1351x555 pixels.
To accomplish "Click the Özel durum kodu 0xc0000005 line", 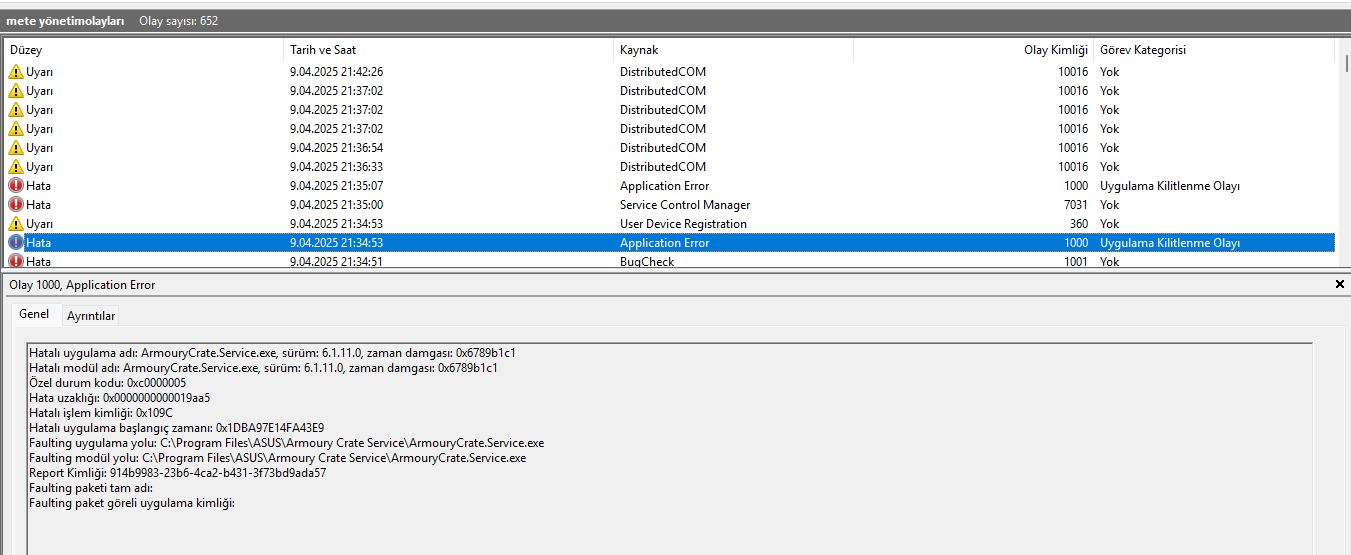I will pyautogui.click(x=107, y=383).
